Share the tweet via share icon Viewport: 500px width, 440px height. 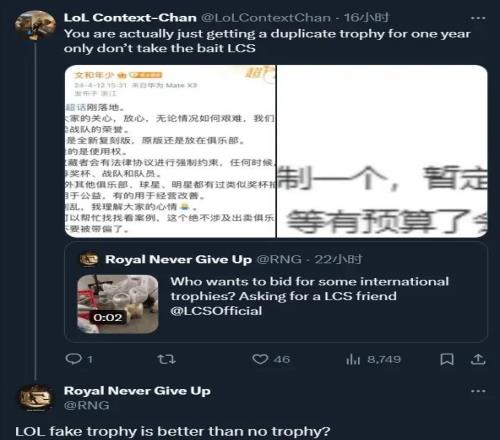coord(478,359)
